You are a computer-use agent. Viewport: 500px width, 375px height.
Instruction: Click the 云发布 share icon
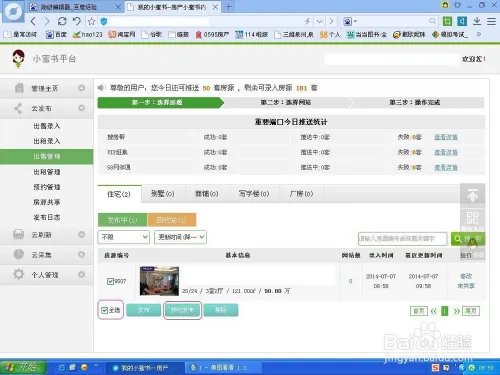18,108
